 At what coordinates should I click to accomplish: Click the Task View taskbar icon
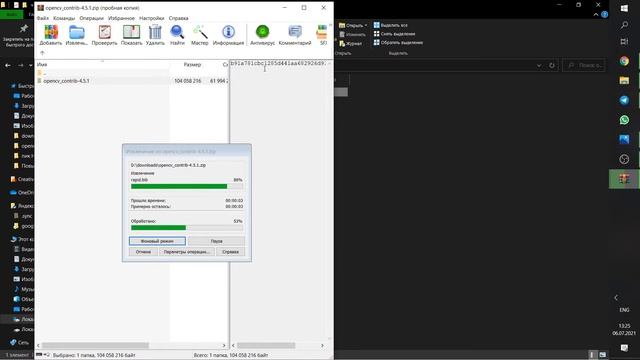tap(624, 41)
